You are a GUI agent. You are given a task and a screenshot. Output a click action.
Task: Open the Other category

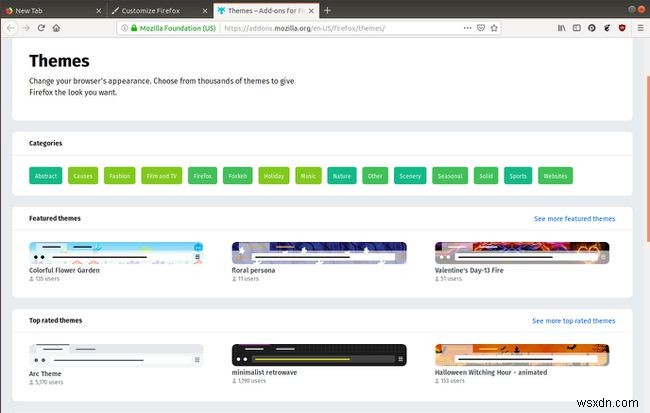pyautogui.click(x=375, y=176)
